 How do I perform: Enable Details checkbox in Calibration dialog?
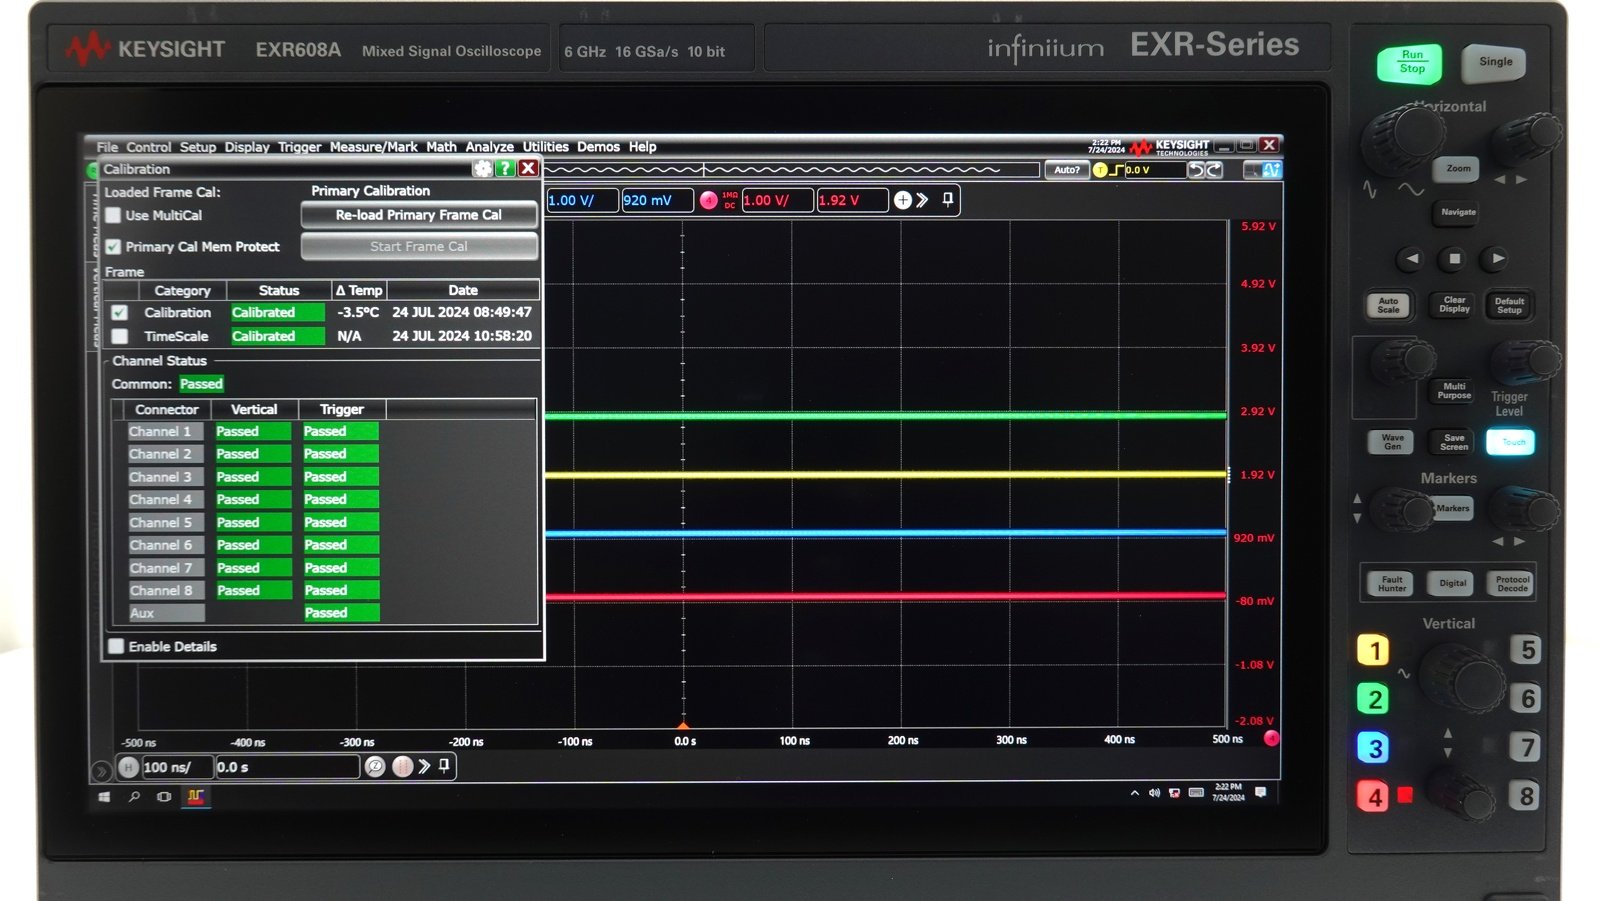coord(117,646)
